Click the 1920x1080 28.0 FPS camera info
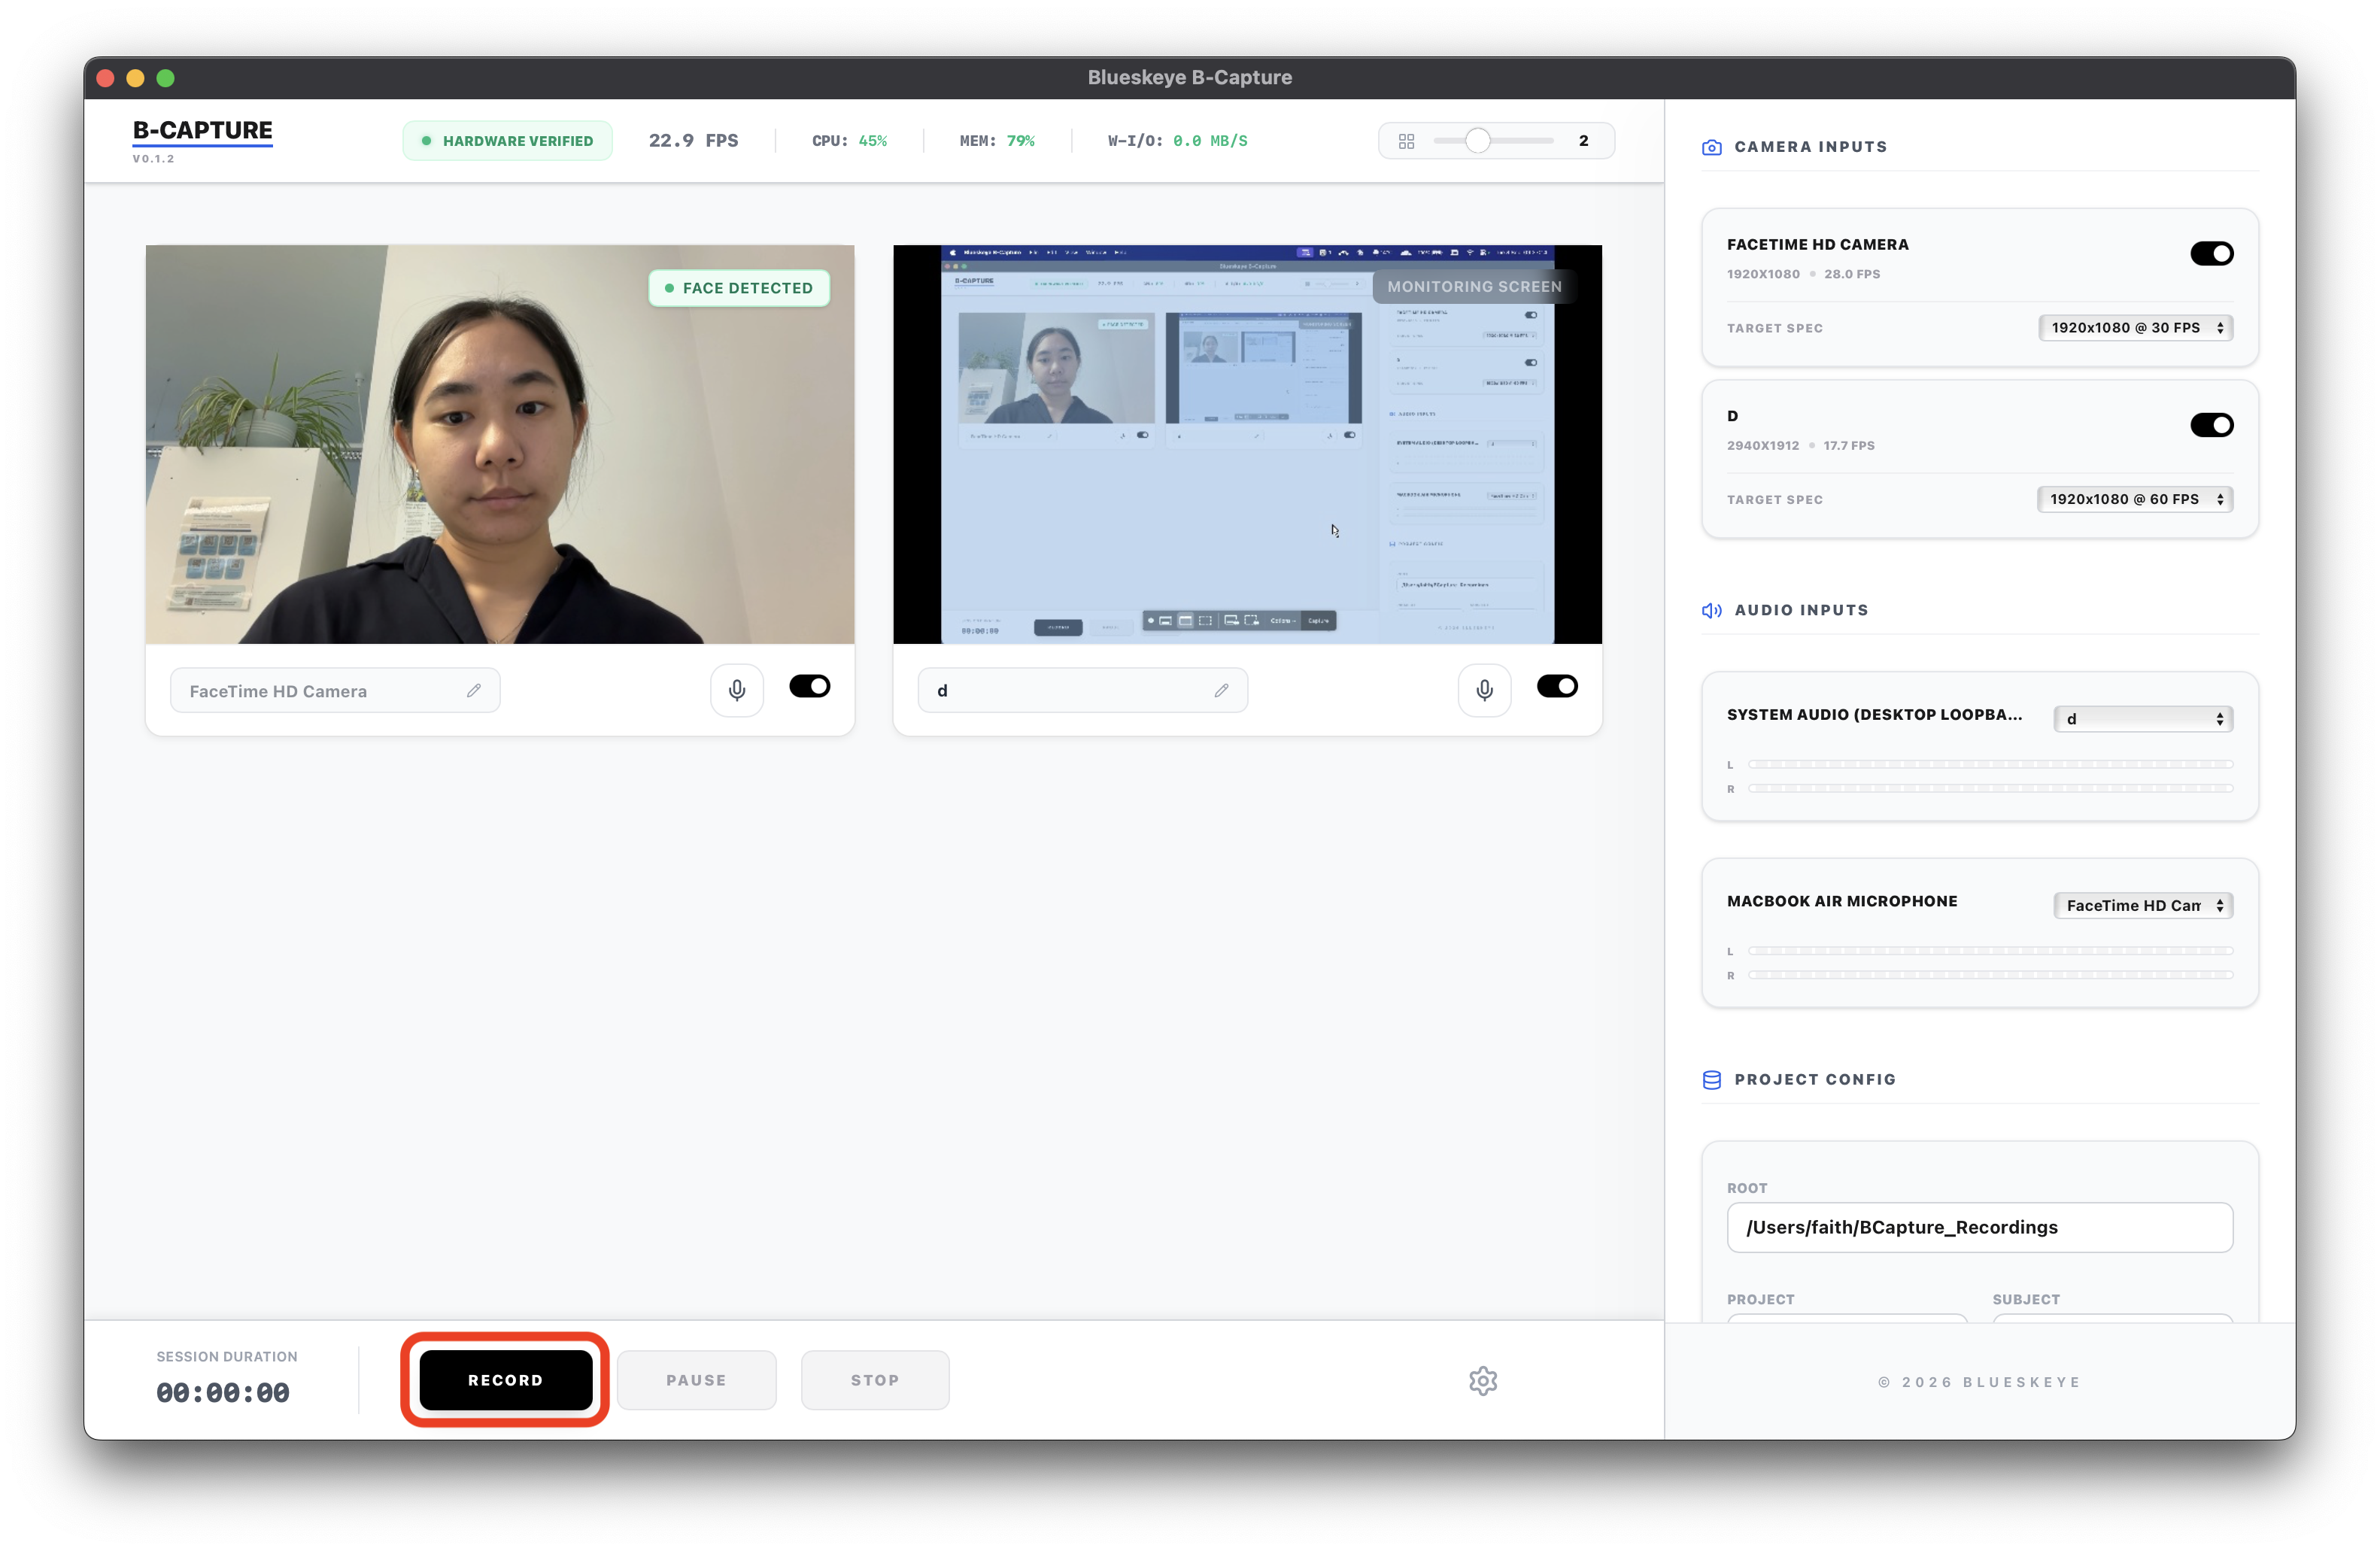The width and height of the screenshot is (2380, 1551). coord(1803,274)
